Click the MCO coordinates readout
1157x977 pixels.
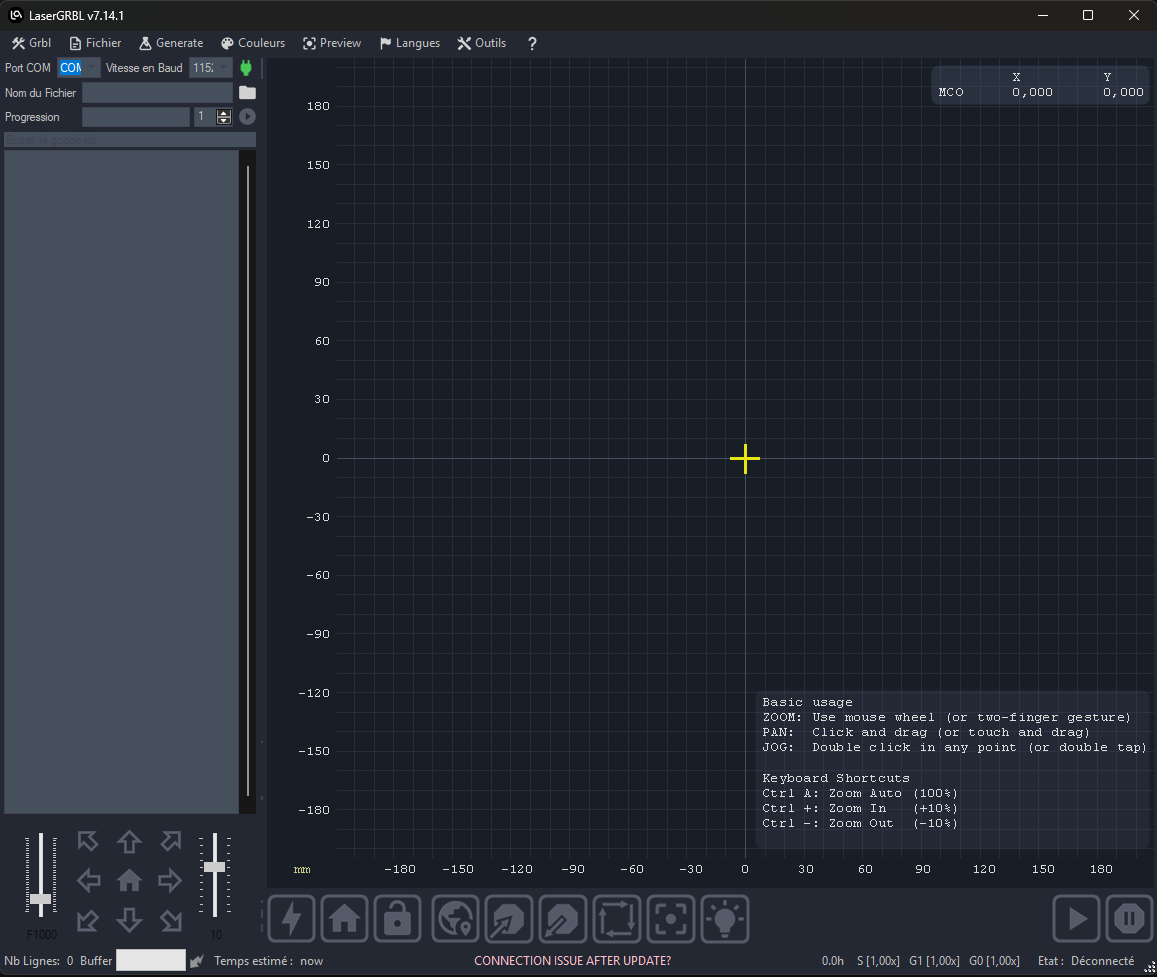(x=1041, y=85)
